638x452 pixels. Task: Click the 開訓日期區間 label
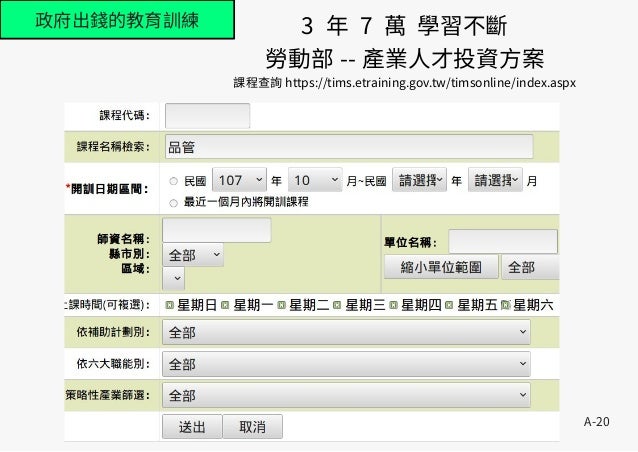(107, 189)
